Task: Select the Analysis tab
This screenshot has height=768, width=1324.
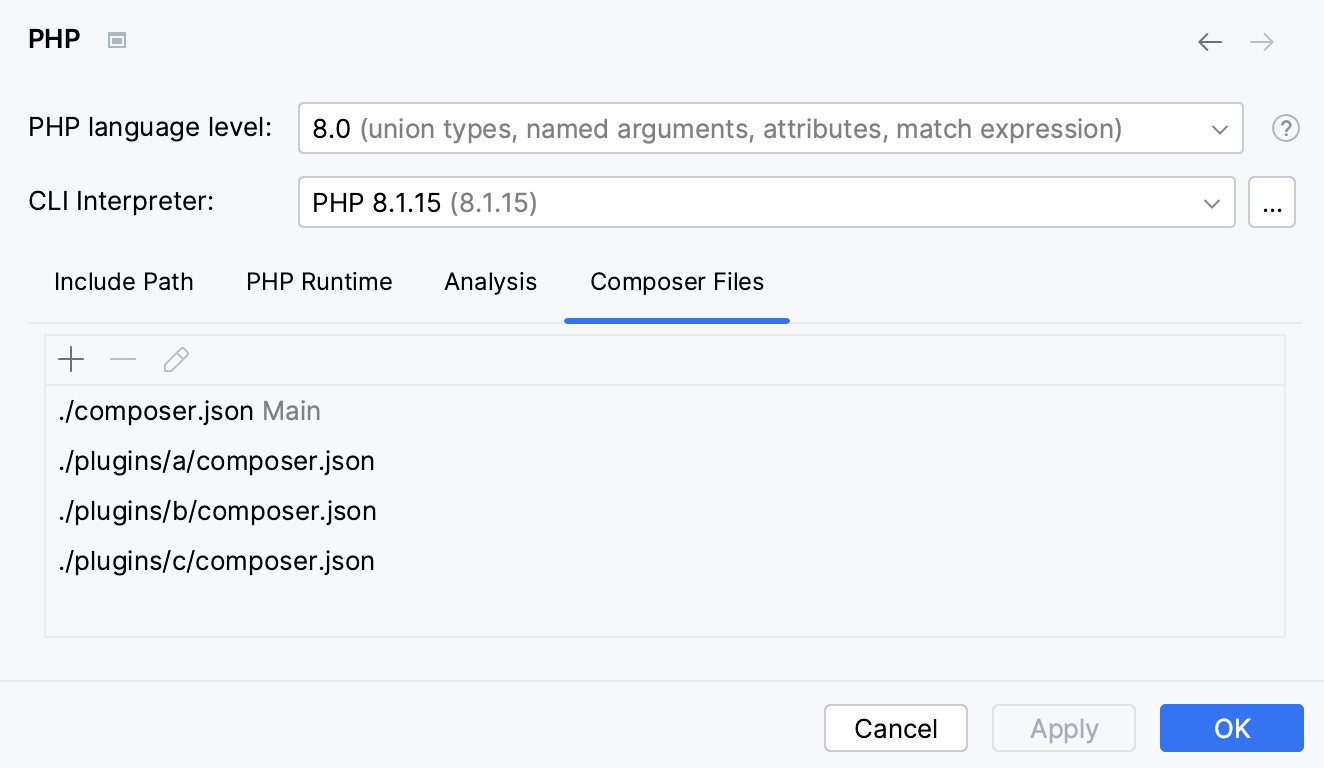Action: tap(490, 282)
